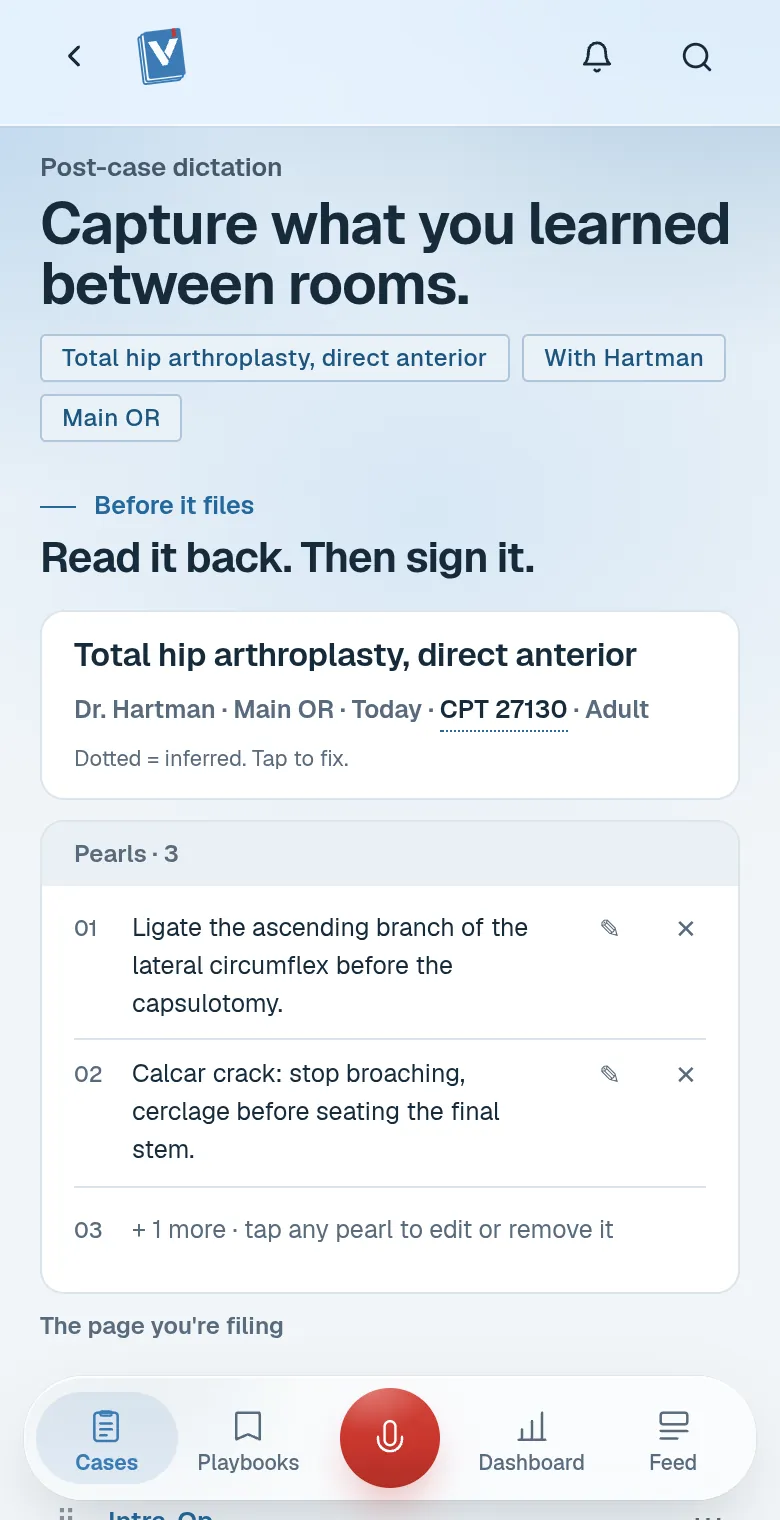
Task: Edit pearl 01 with the pencil icon
Action: pyautogui.click(x=609, y=928)
